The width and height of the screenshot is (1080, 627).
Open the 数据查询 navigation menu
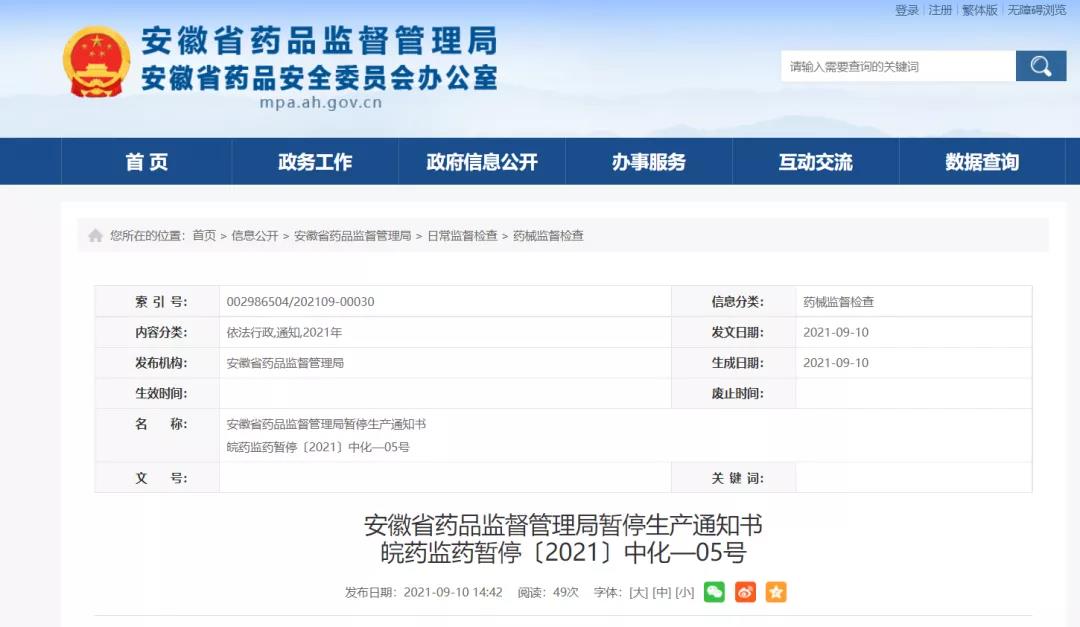coord(982,162)
